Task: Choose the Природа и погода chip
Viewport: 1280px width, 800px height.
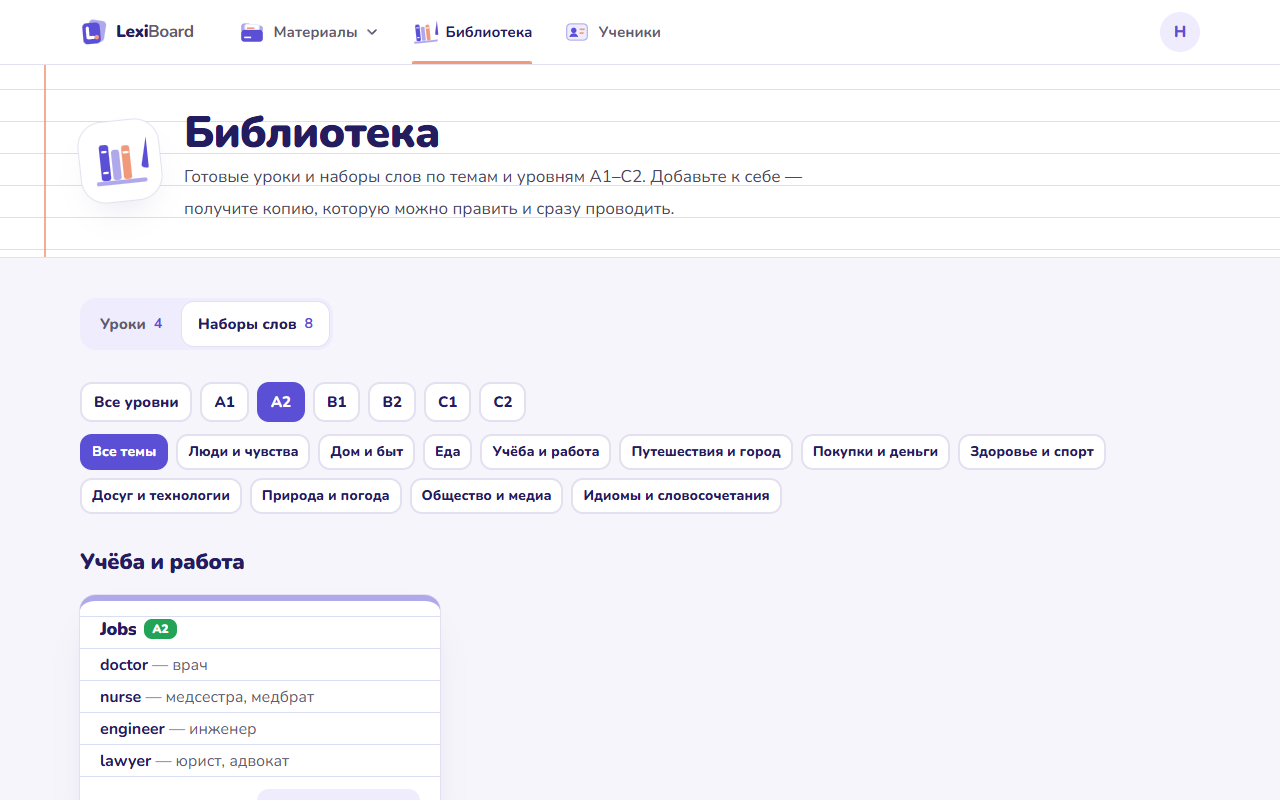Action: (326, 496)
